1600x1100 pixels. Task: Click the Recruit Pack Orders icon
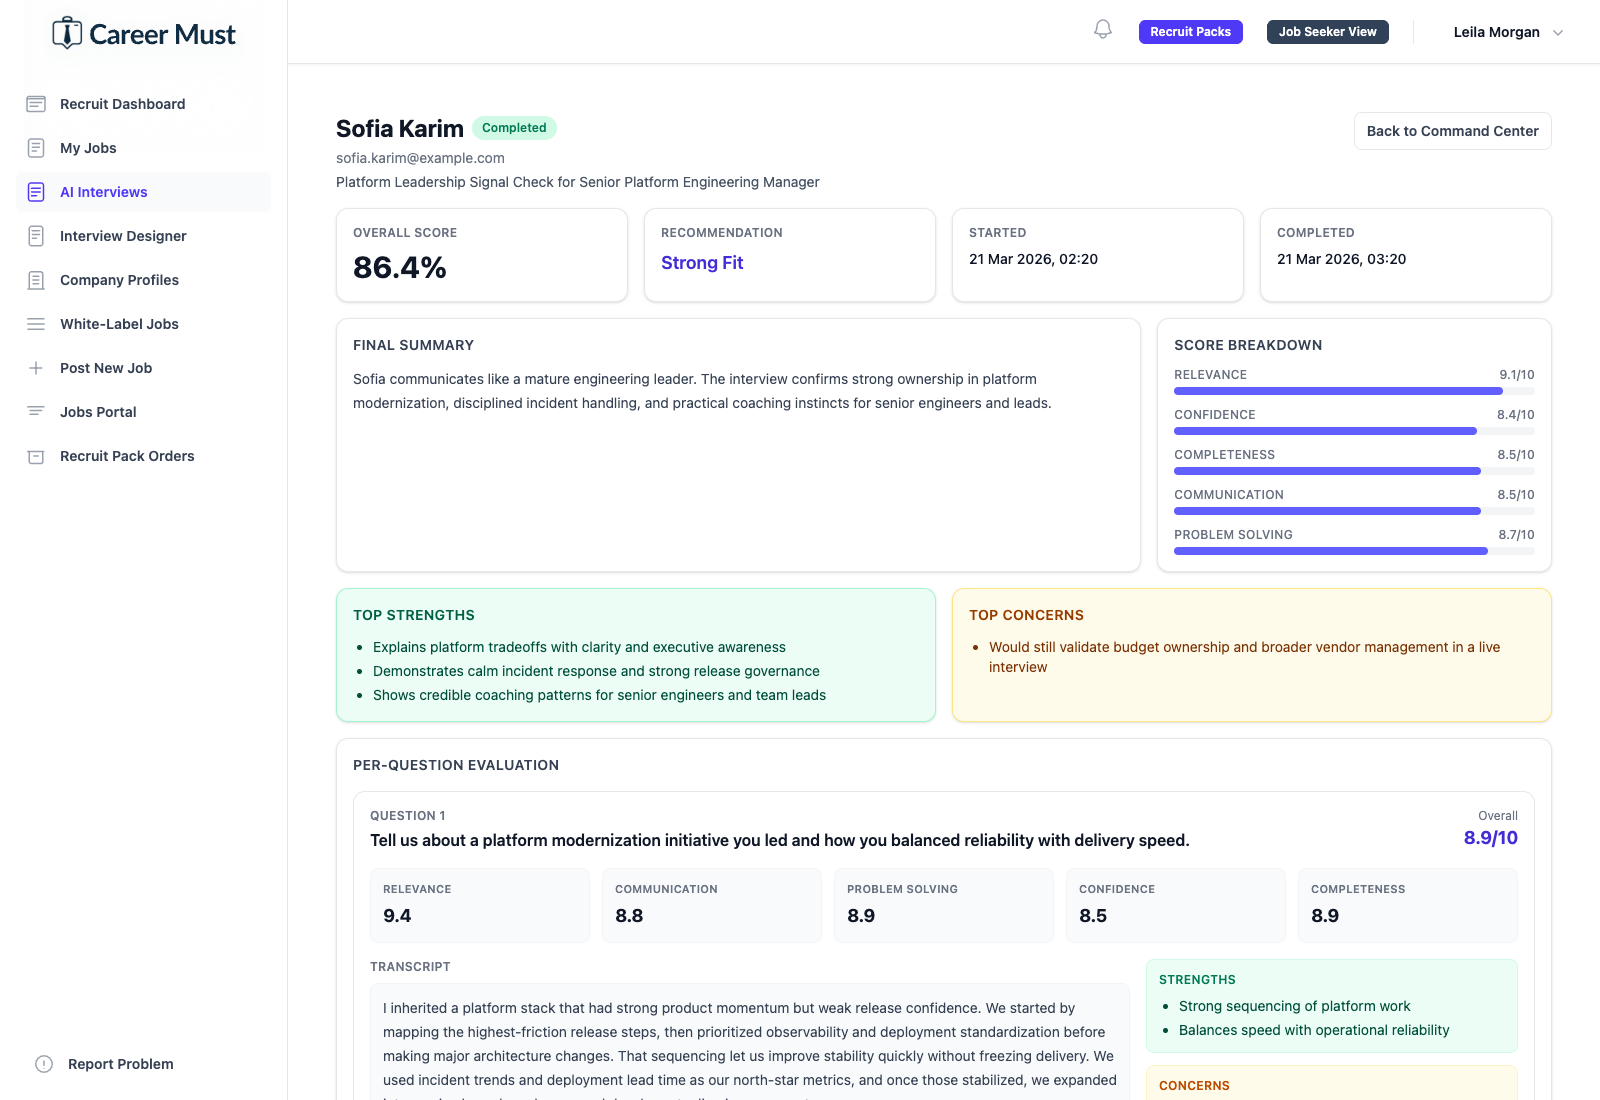tap(37, 455)
